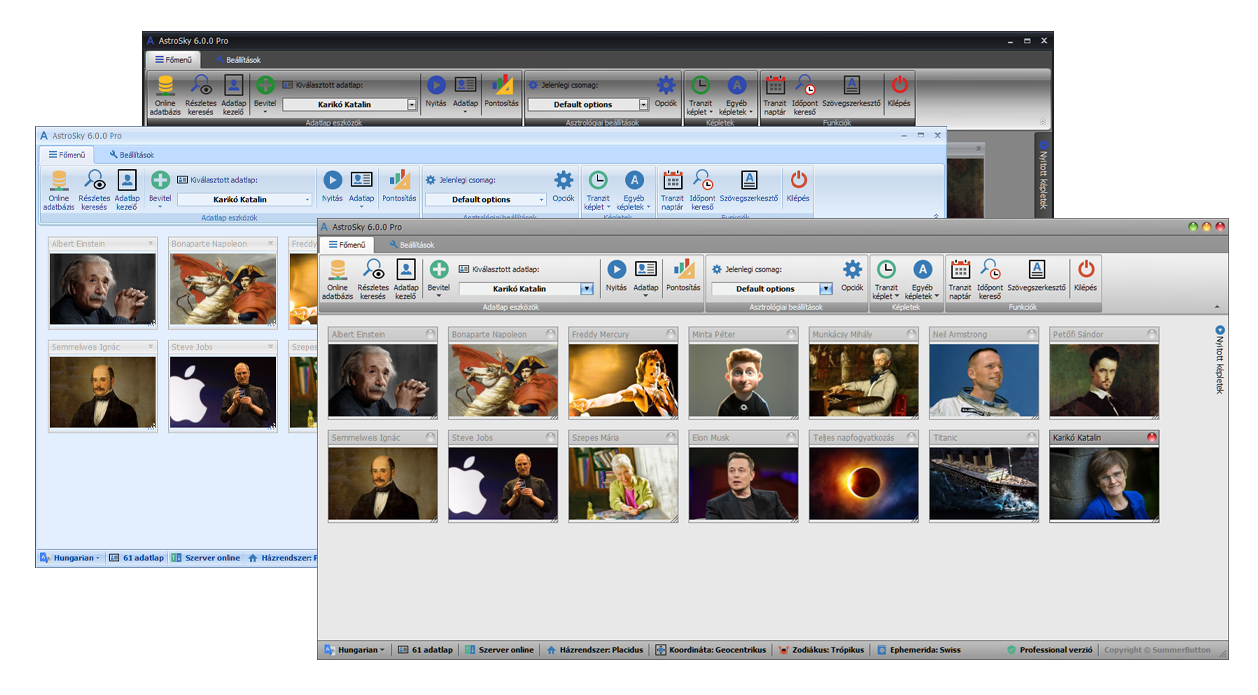Open Karikó Katalin dropdown in dark window
This screenshot has height=695, width=1258.
412,104
